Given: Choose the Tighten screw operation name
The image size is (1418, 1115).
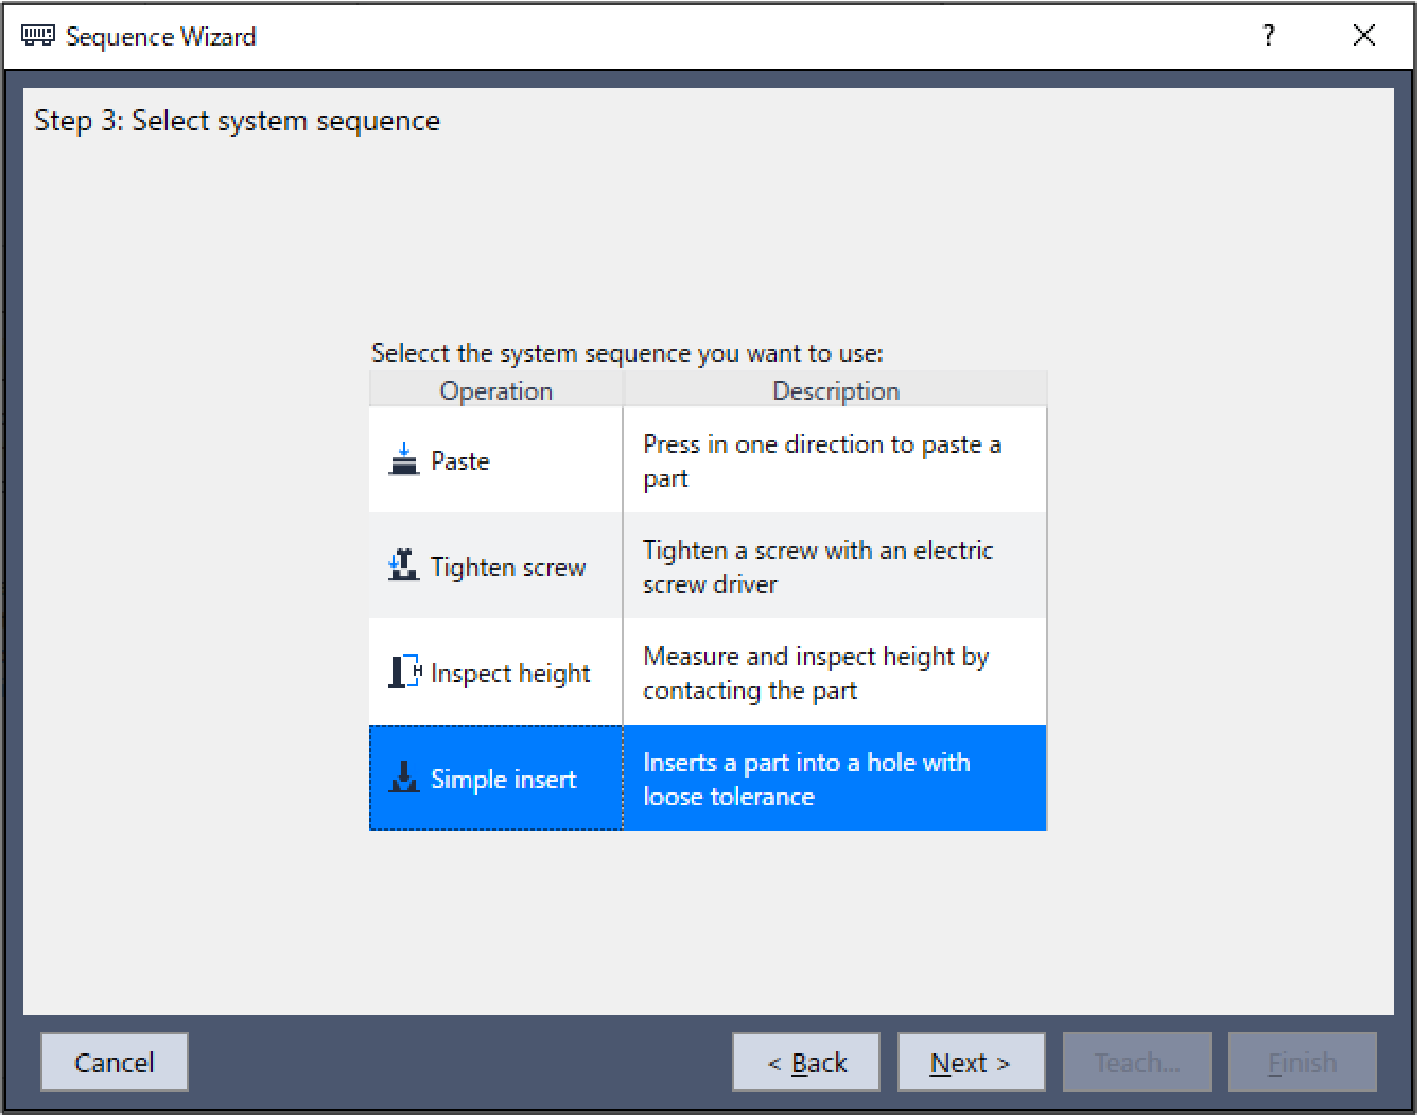Looking at the screenshot, I should 508,567.
